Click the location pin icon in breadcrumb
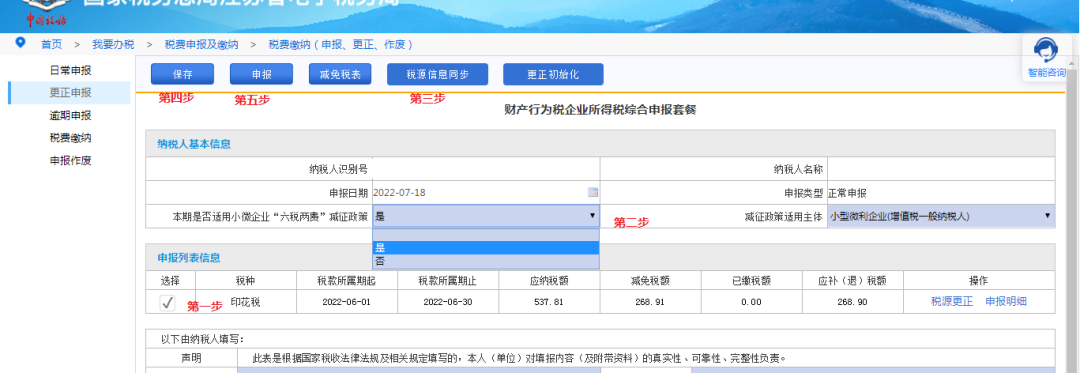This screenshot has width=1080, height=373. [x=20, y=43]
